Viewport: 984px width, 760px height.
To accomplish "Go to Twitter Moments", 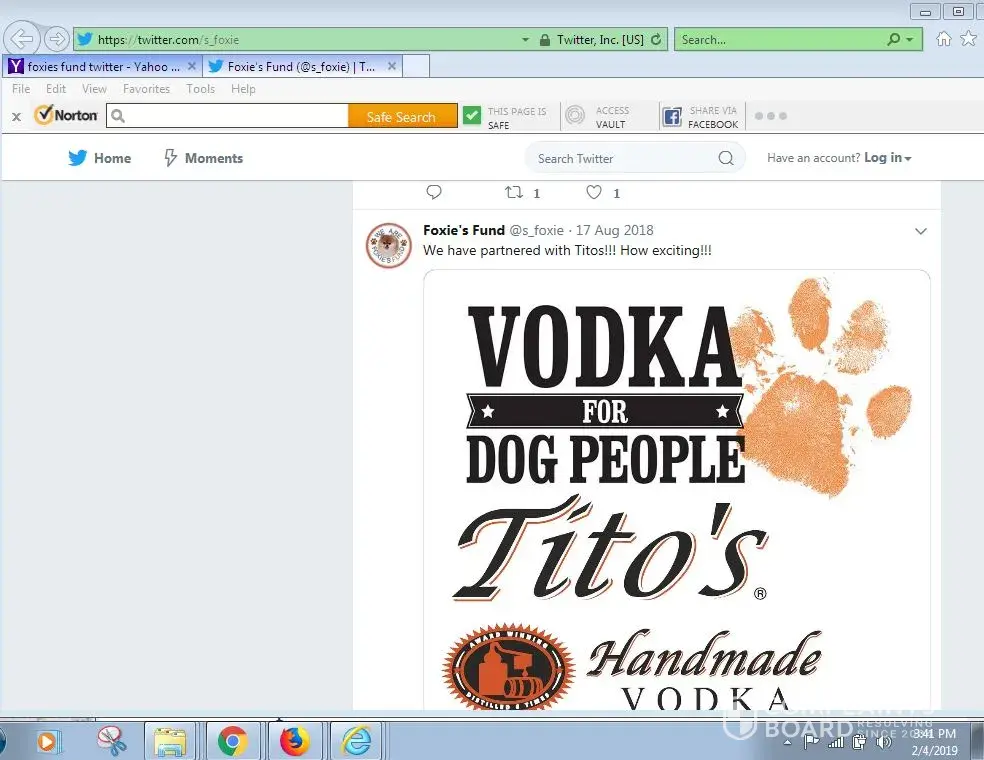I will pos(203,158).
